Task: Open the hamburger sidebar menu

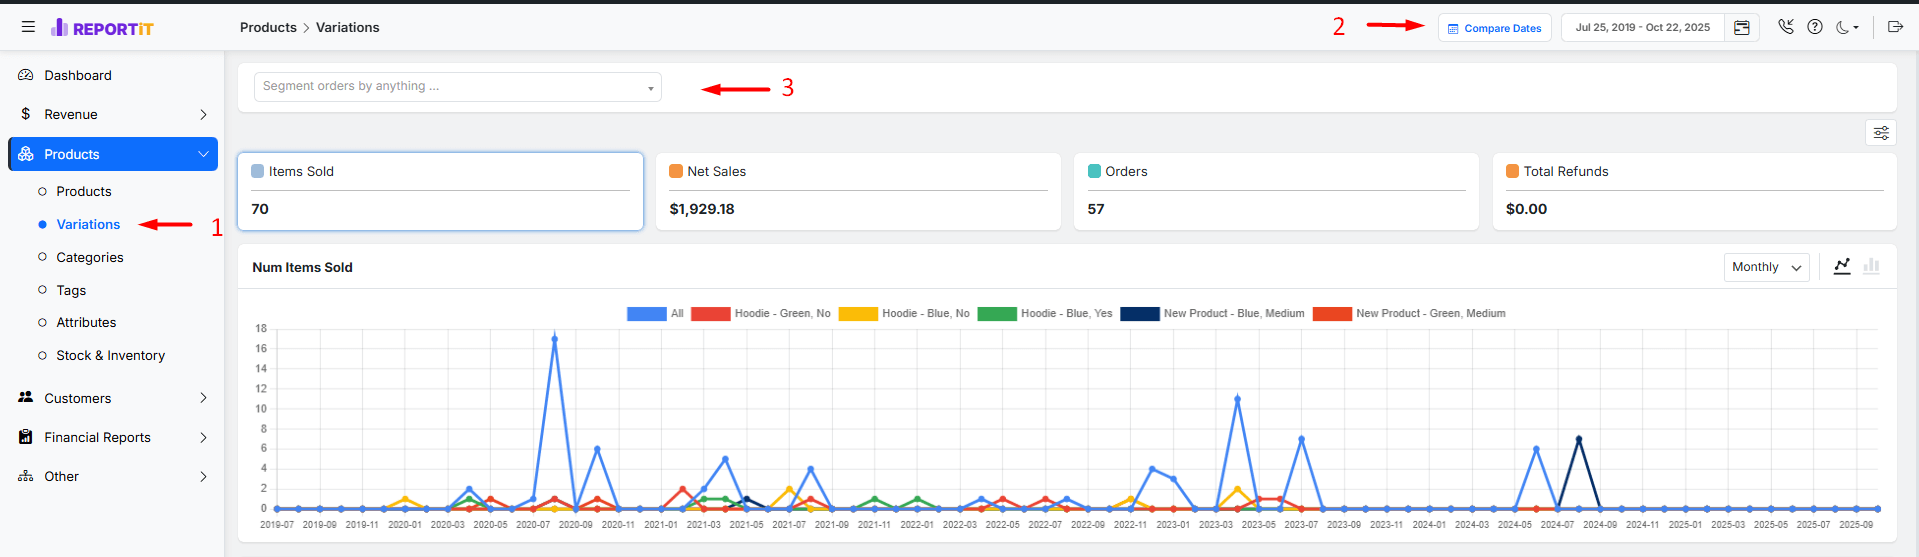Action: point(28,27)
